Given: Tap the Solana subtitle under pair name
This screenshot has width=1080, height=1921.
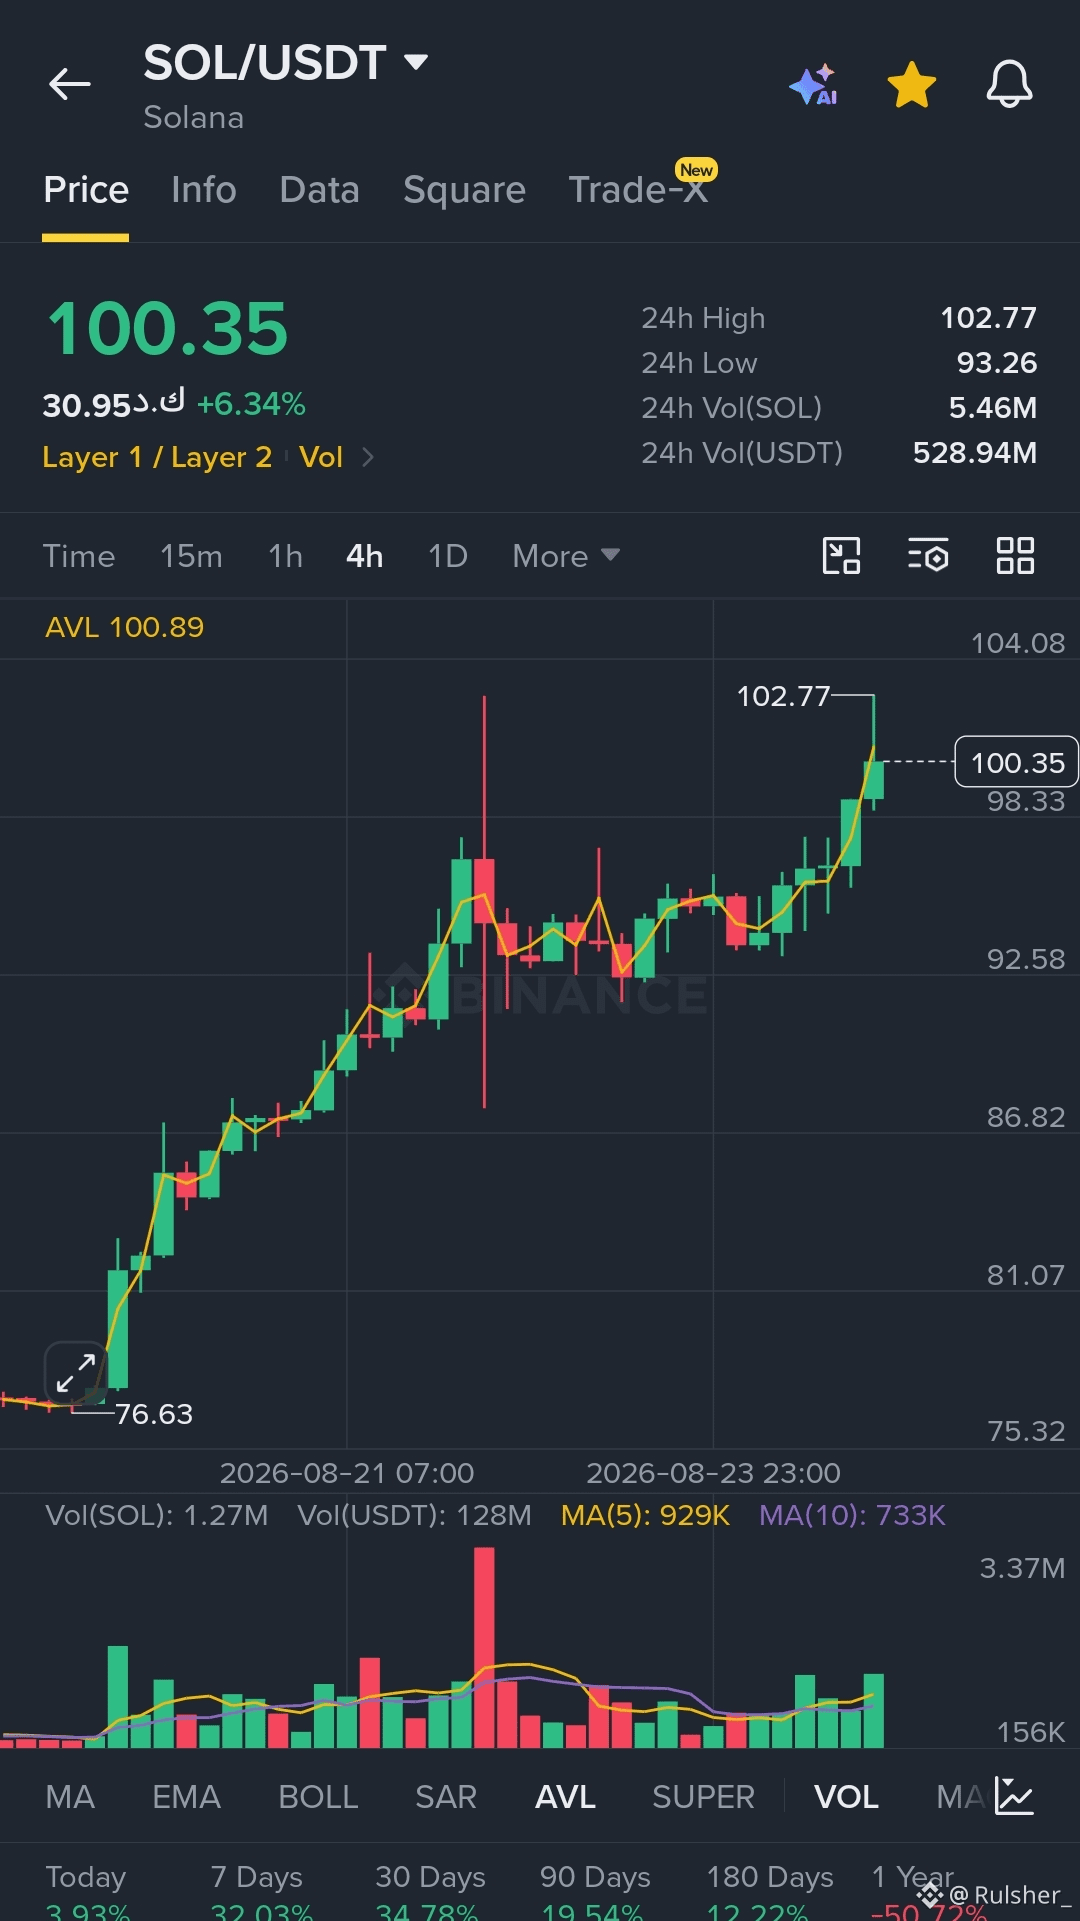Looking at the screenshot, I should tap(194, 117).
